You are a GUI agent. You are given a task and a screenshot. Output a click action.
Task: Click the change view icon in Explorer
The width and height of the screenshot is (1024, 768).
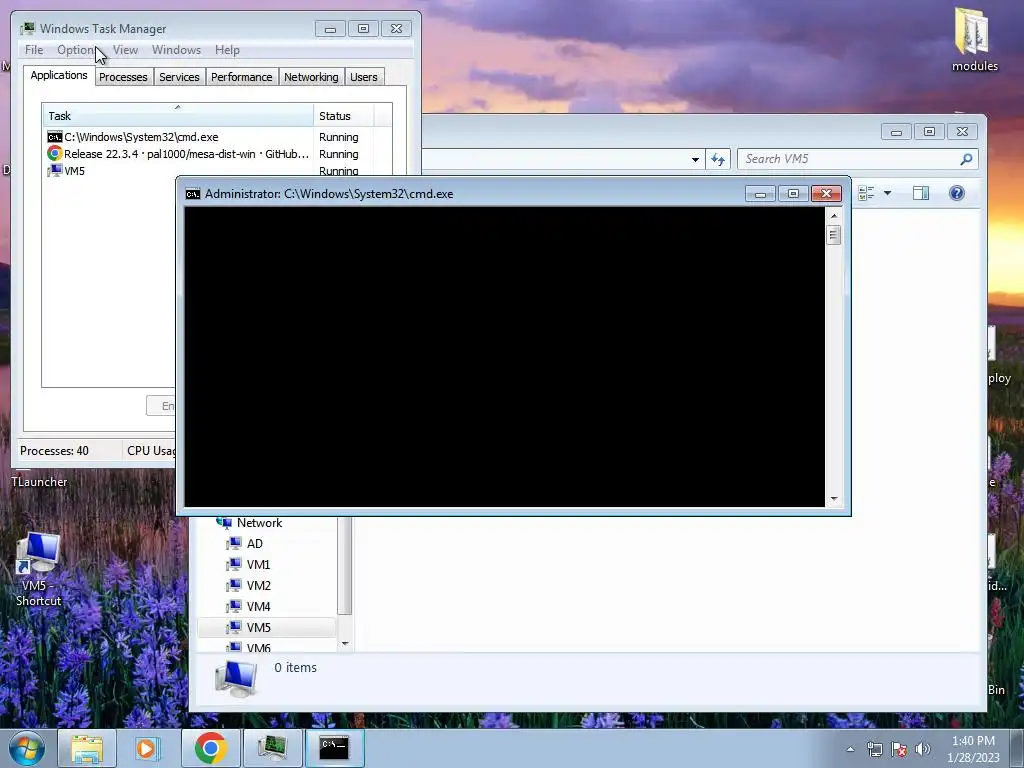coord(867,193)
